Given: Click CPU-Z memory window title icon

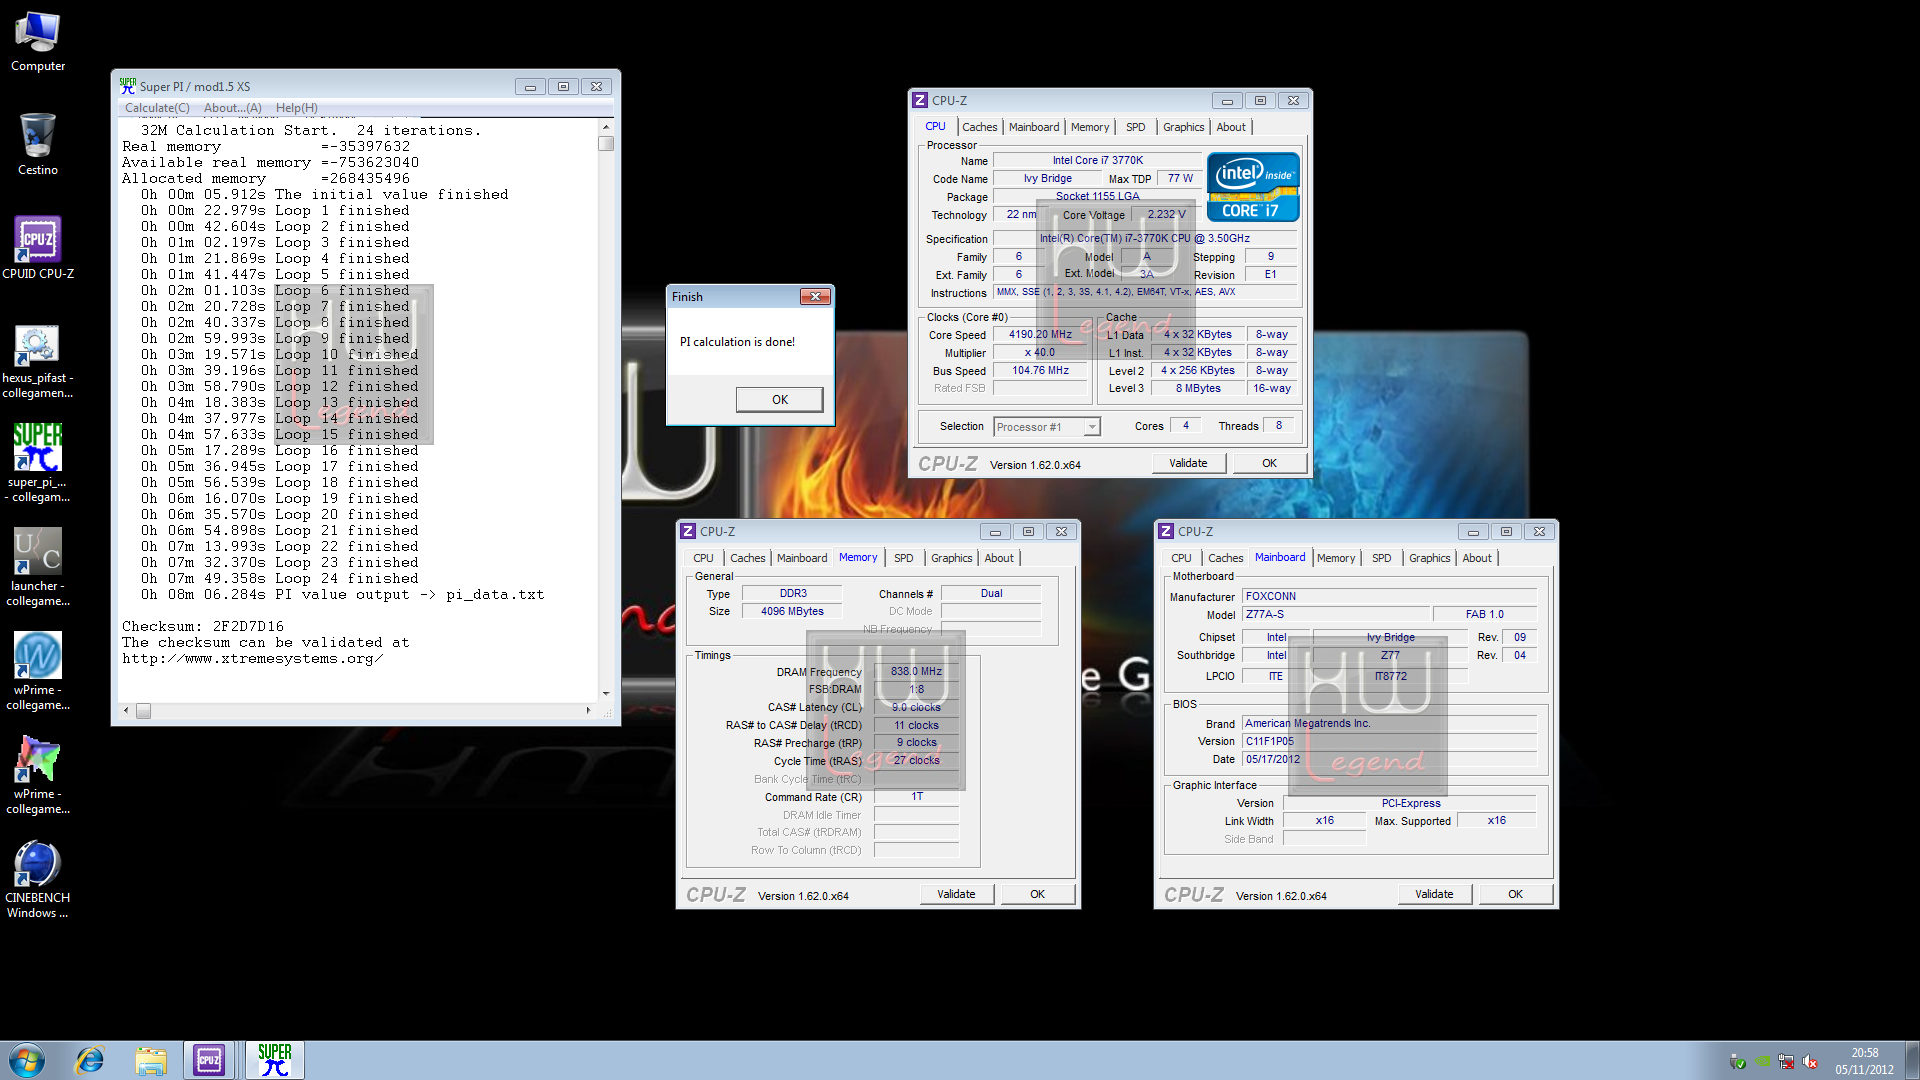Looking at the screenshot, I should [x=688, y=531].
